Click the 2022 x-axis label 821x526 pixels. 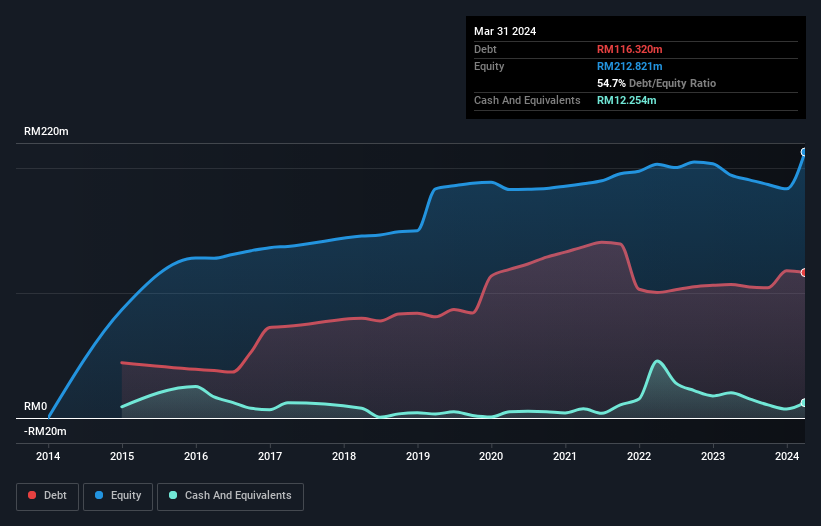639,456
